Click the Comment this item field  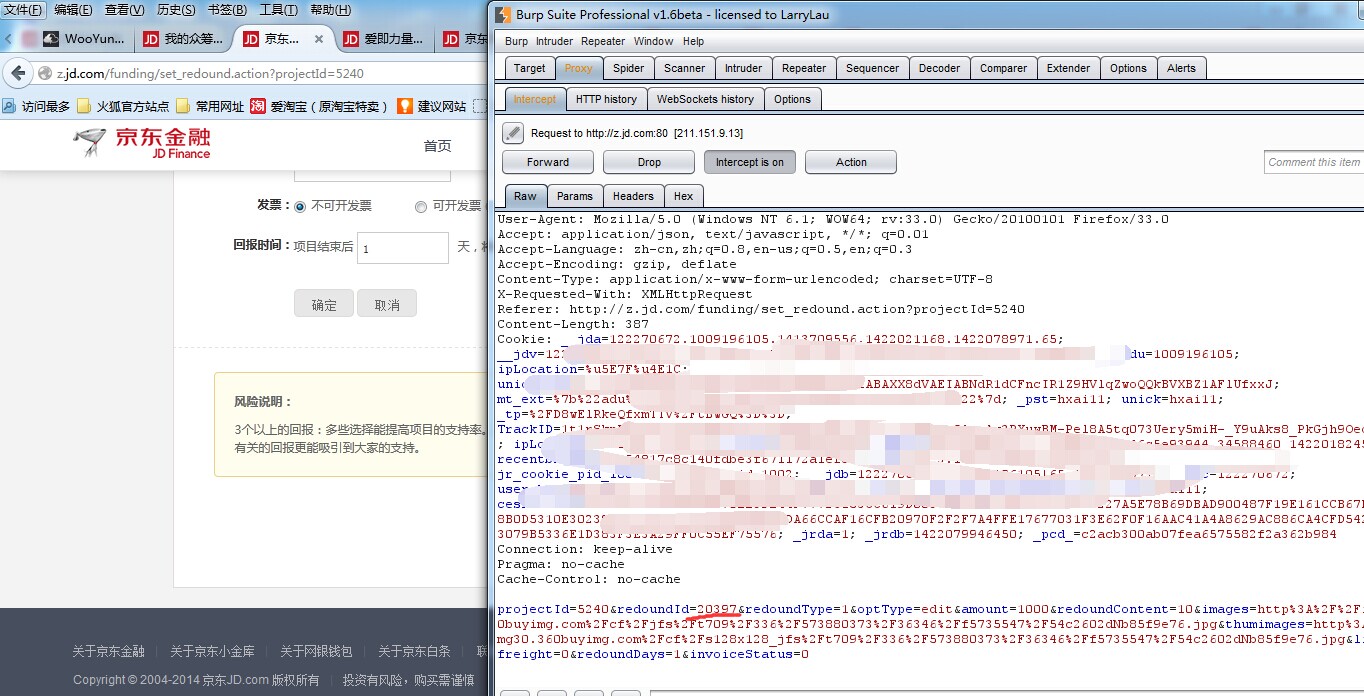1313,162
